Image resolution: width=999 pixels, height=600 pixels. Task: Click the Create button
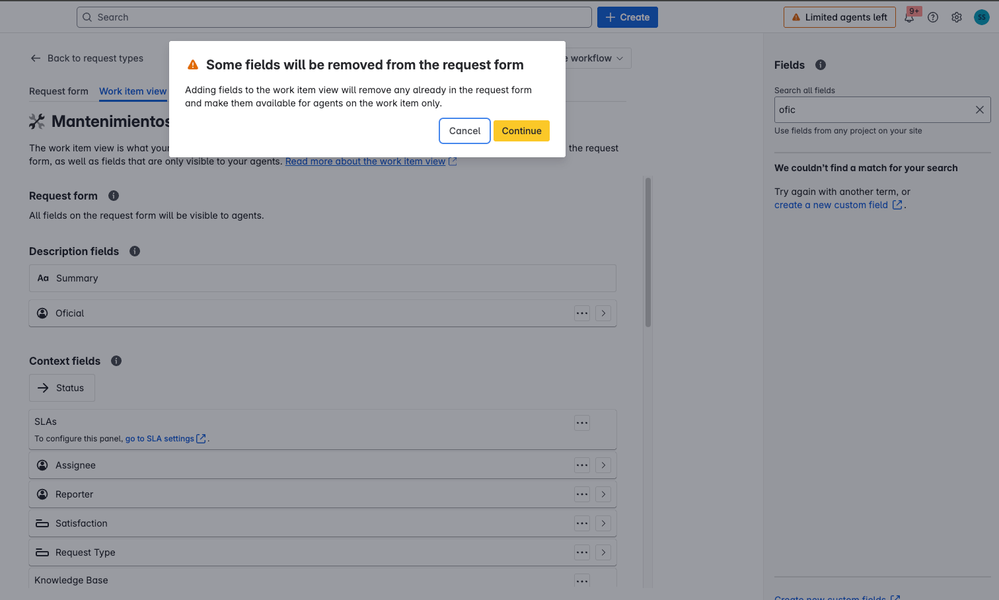627,17
